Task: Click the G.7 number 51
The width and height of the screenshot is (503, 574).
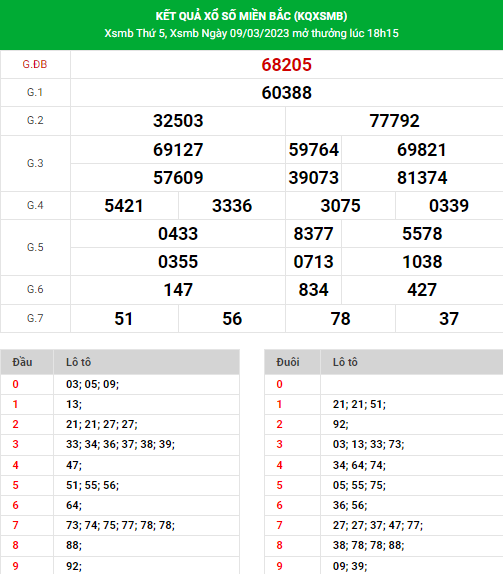Action: point(123,318)
